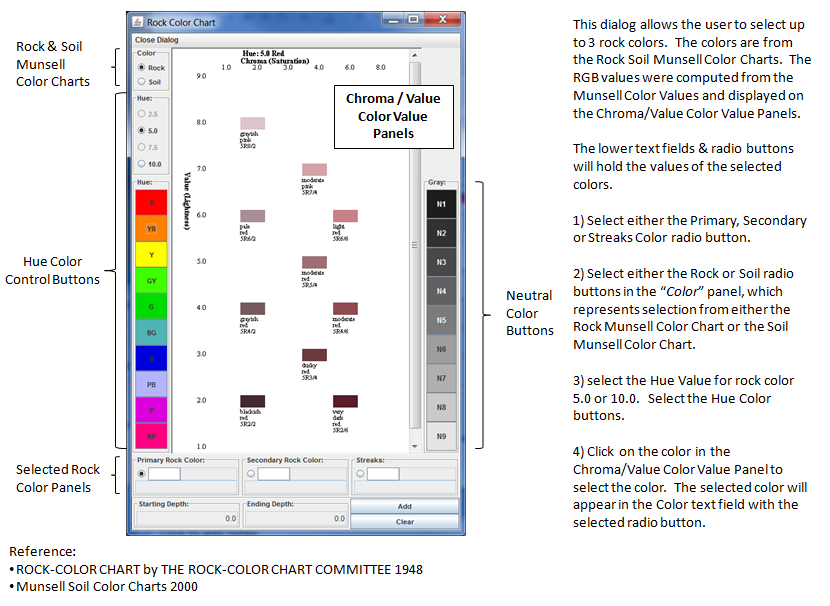The height and width of the screenshot is (606, 830).
Task: Click the Clear button
Action: tap(404, 522)
